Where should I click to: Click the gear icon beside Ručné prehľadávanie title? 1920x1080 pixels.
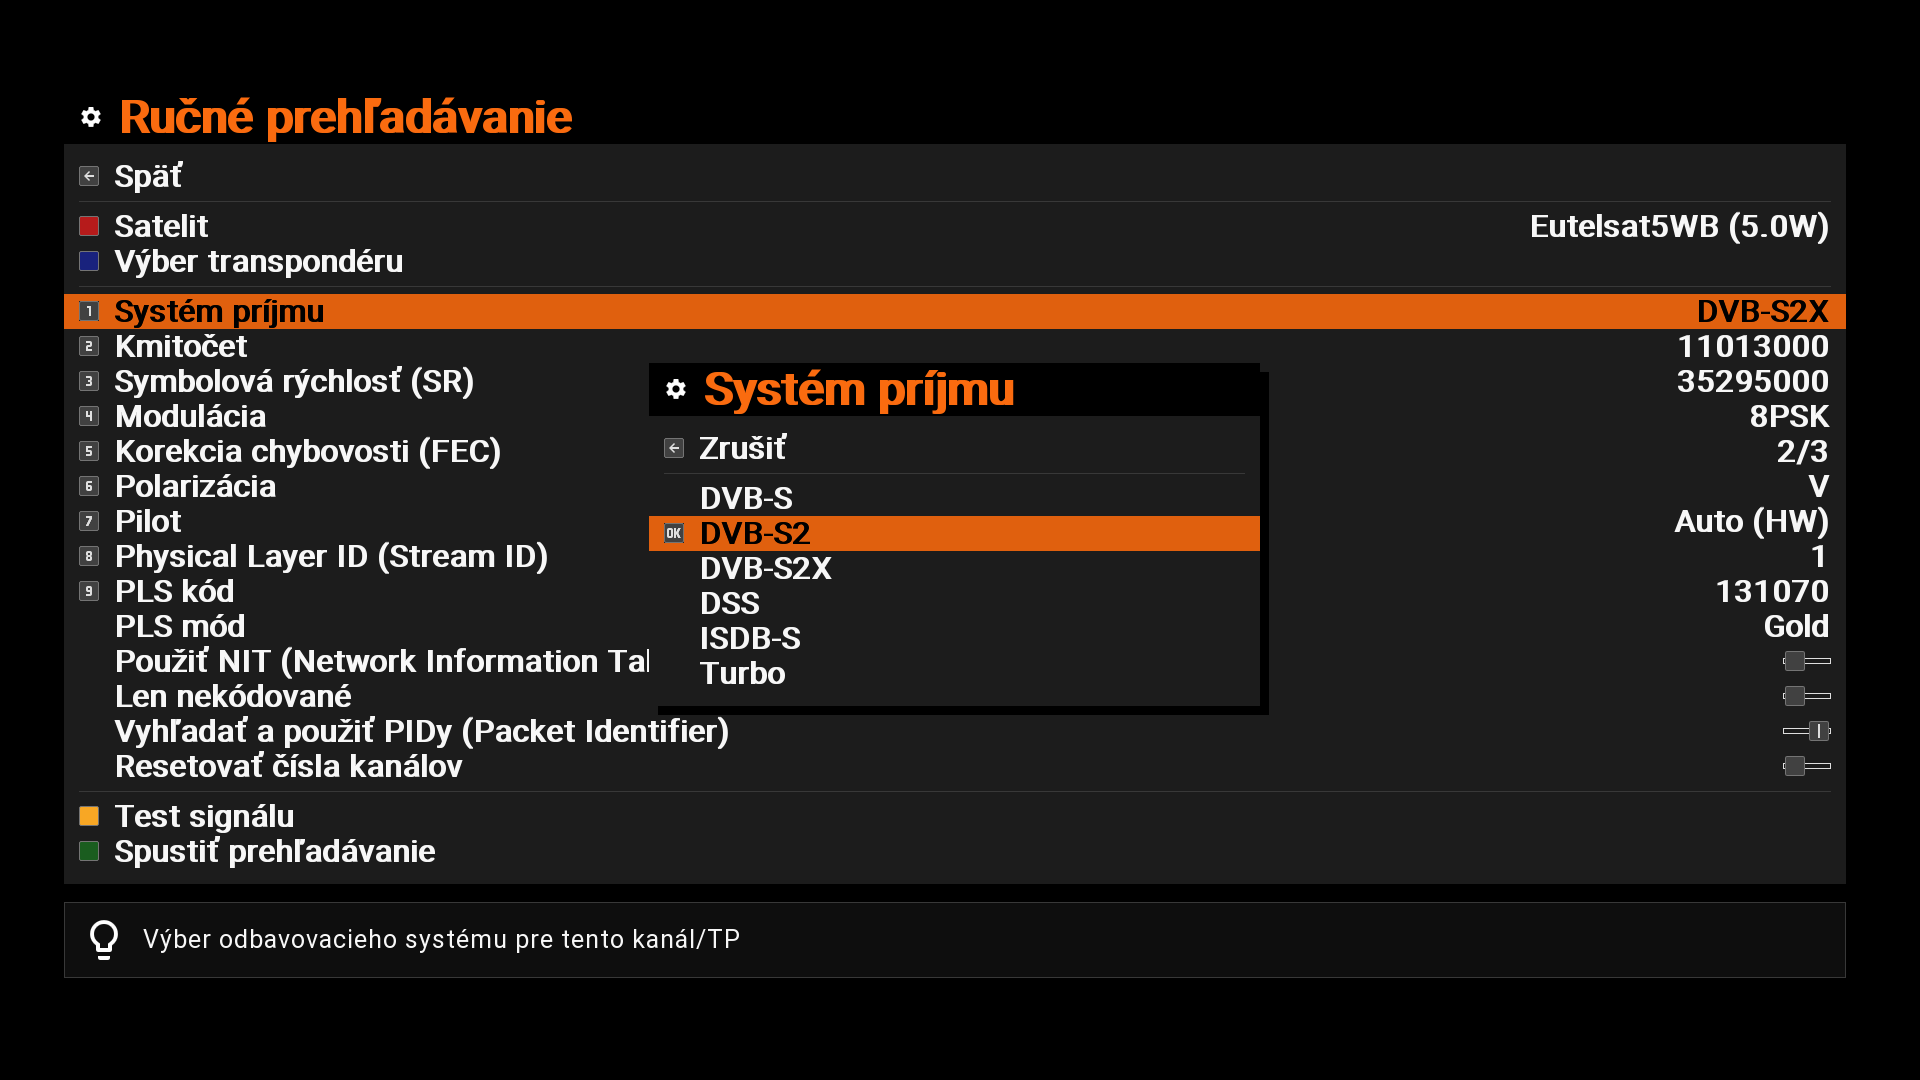91,118
